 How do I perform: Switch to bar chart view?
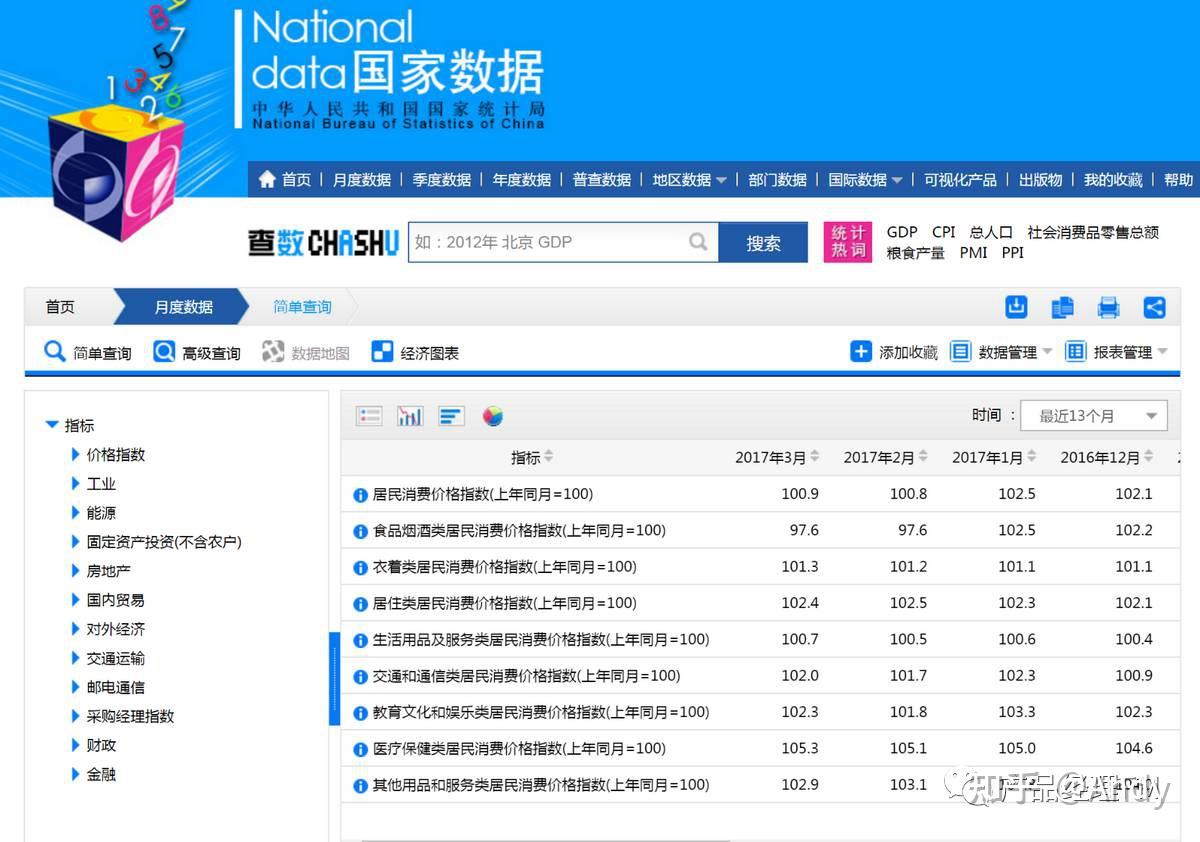click(x=408, y=415)
